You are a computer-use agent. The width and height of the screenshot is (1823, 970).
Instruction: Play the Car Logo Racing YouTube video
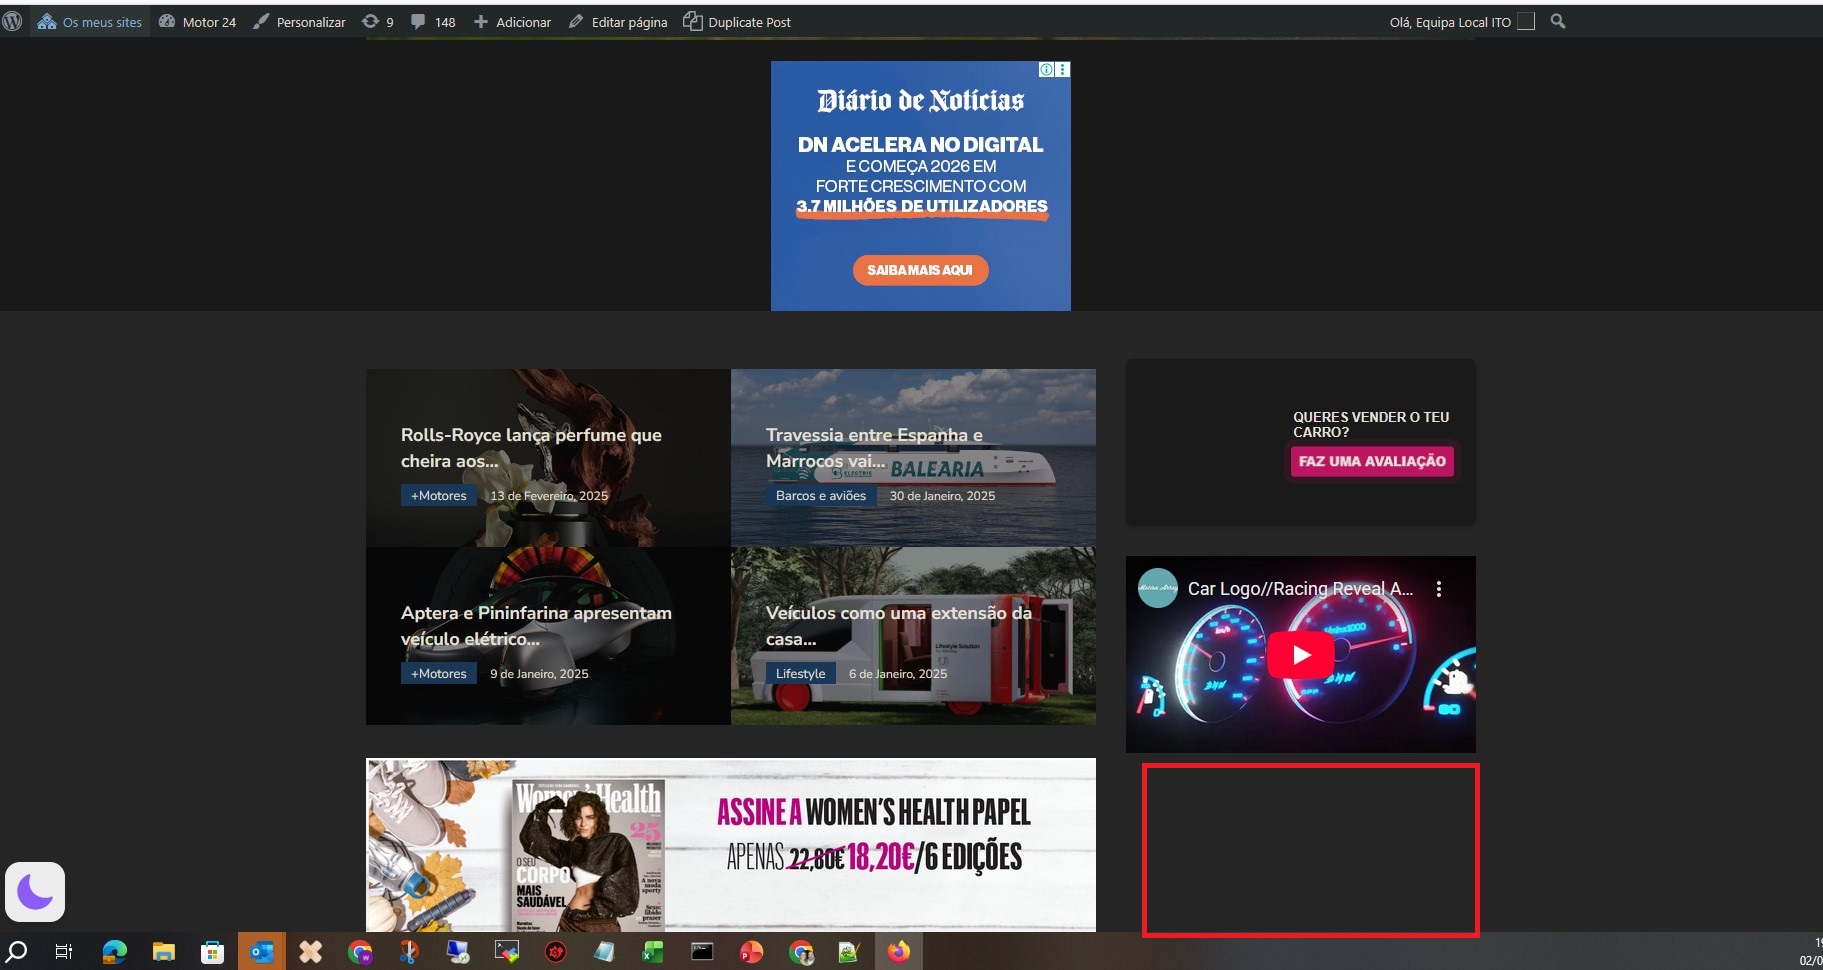click(x=1300, y=654)
